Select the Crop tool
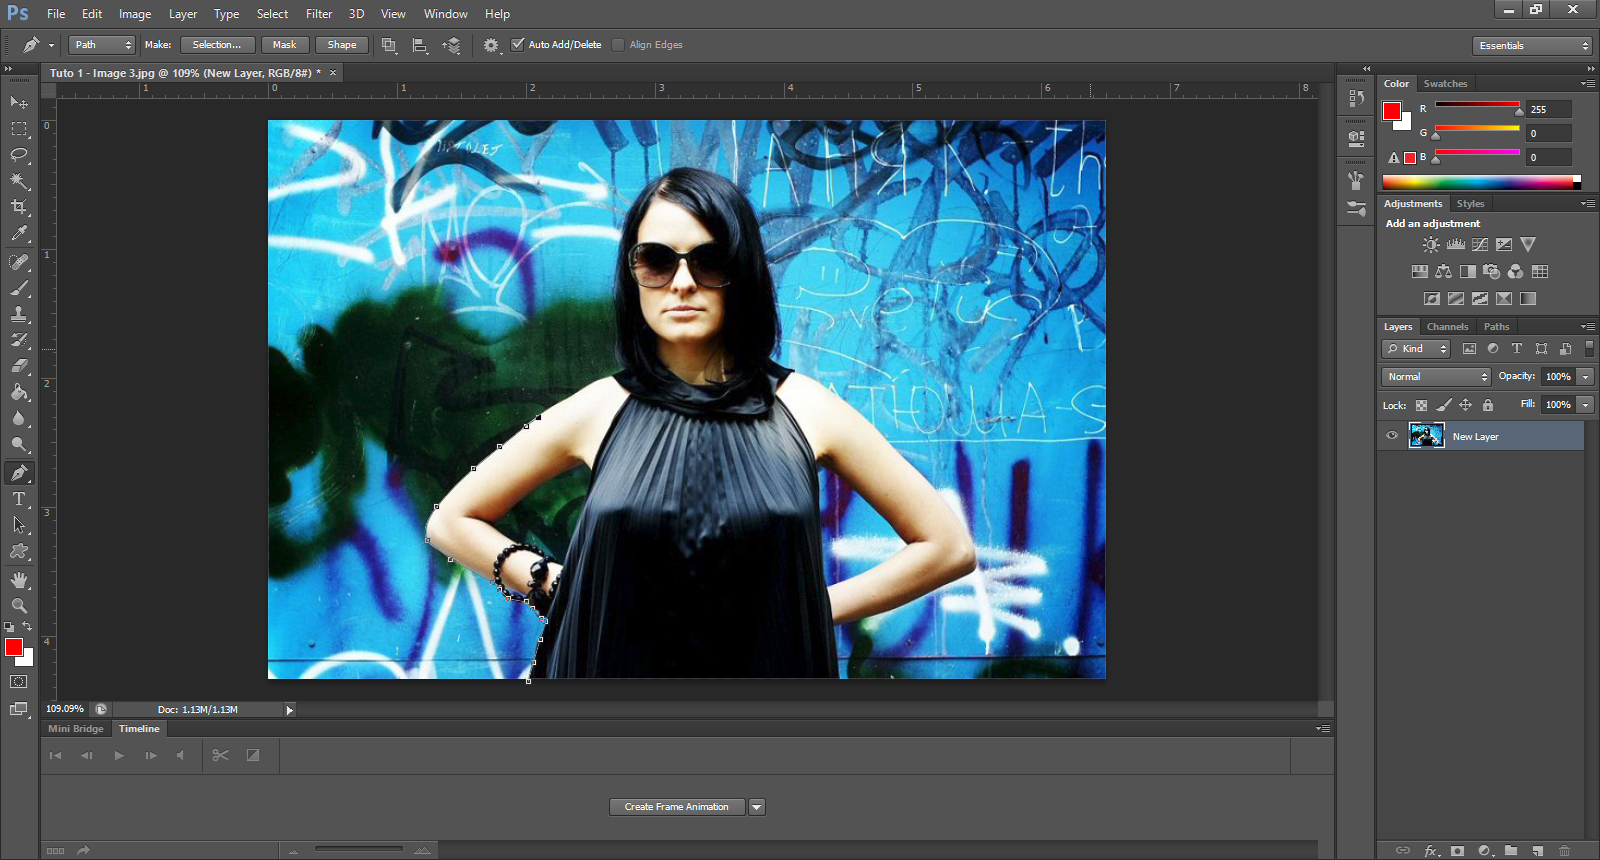This screenshot has height=860, width=1600. (x=19, y=207)
